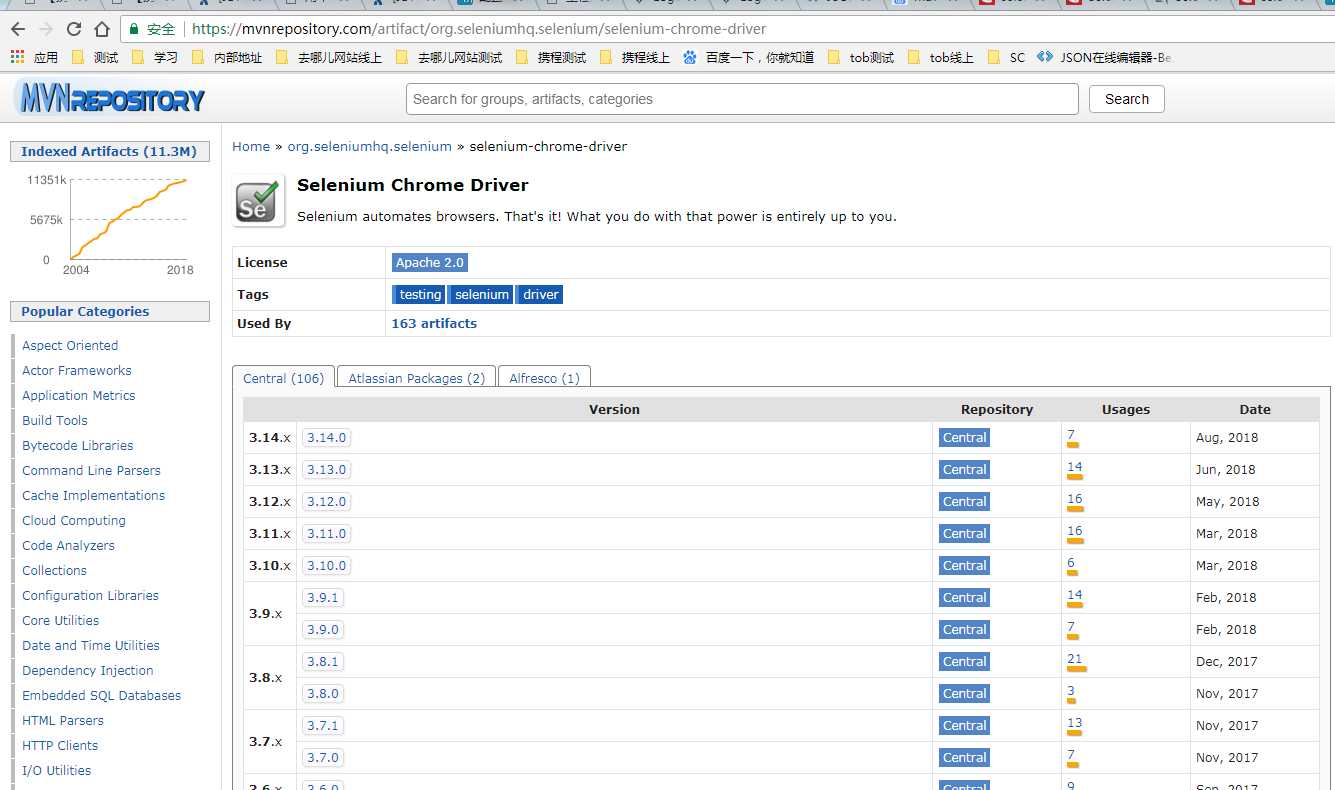The height and width of the screenshot is (790, 1335).
Task: Open version 3.13.0
Action: pos(327,469)
